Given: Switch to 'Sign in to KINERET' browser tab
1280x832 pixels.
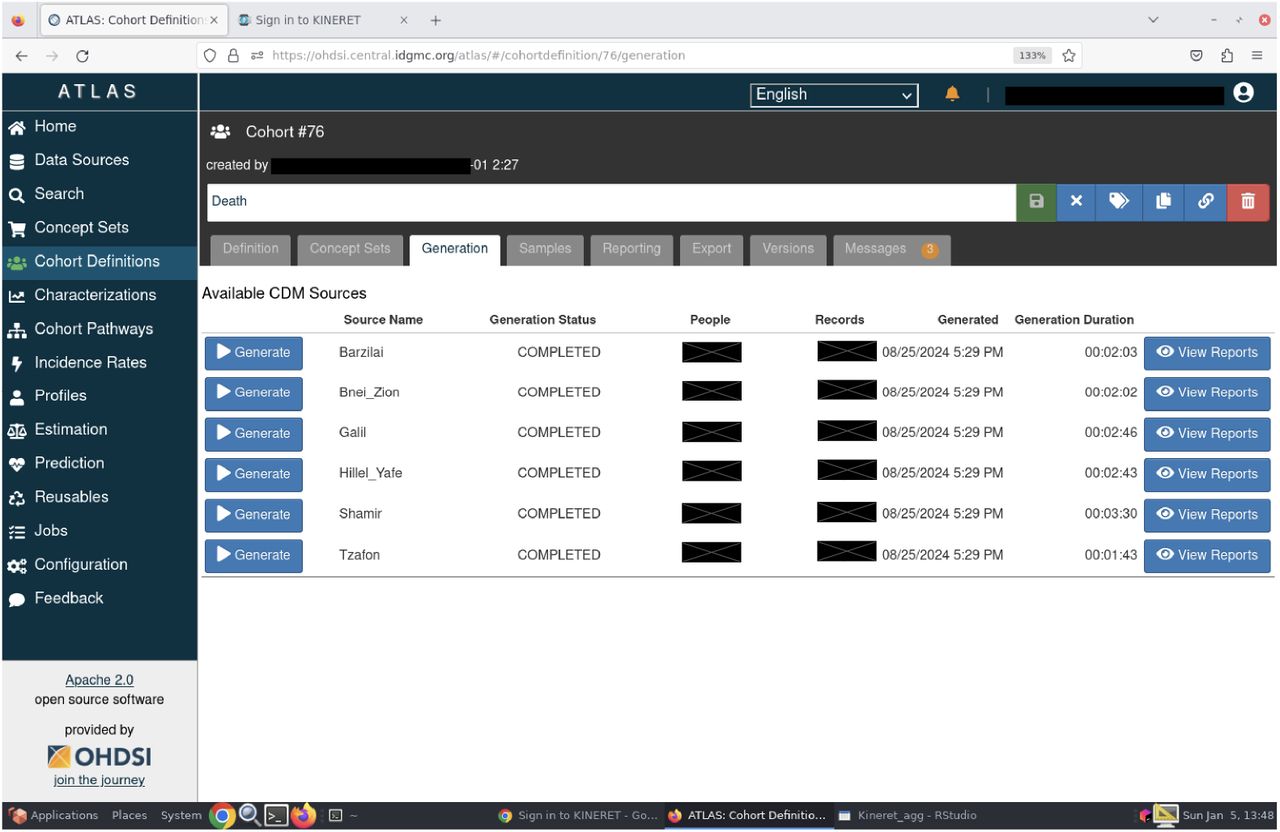Looking at the screenshot, I should pyautogui.click(x=324, y=20).
